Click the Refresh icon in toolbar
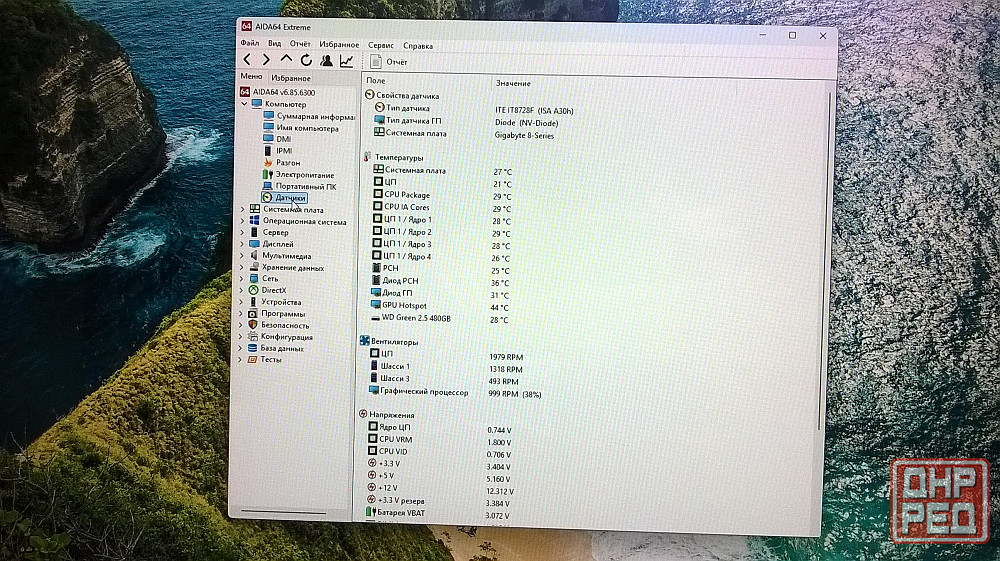This screenshot has height=561, width=1000. [x=306, y=61]
